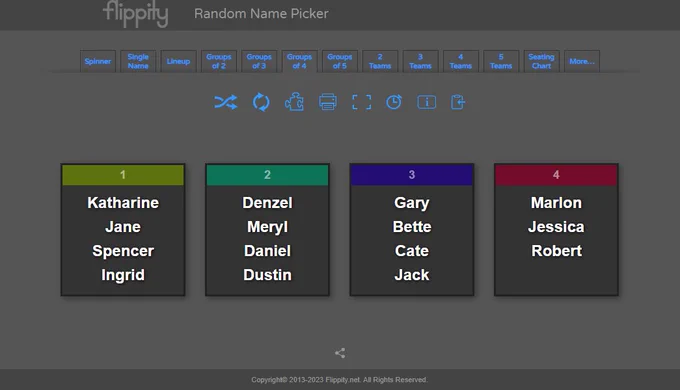This screenshot has width=680, height=390.
Task: Select the name Bette
Action: coord(412,227)
